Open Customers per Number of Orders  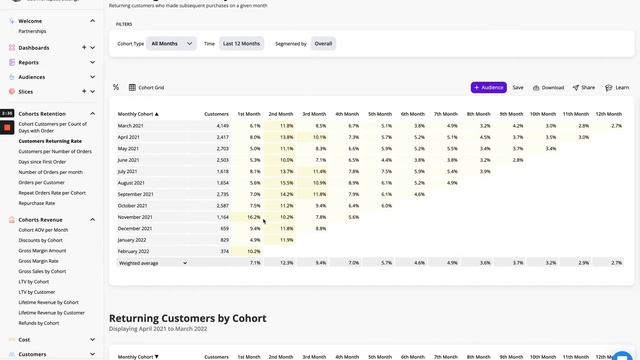pyautogui.click(x=55, y=151)
